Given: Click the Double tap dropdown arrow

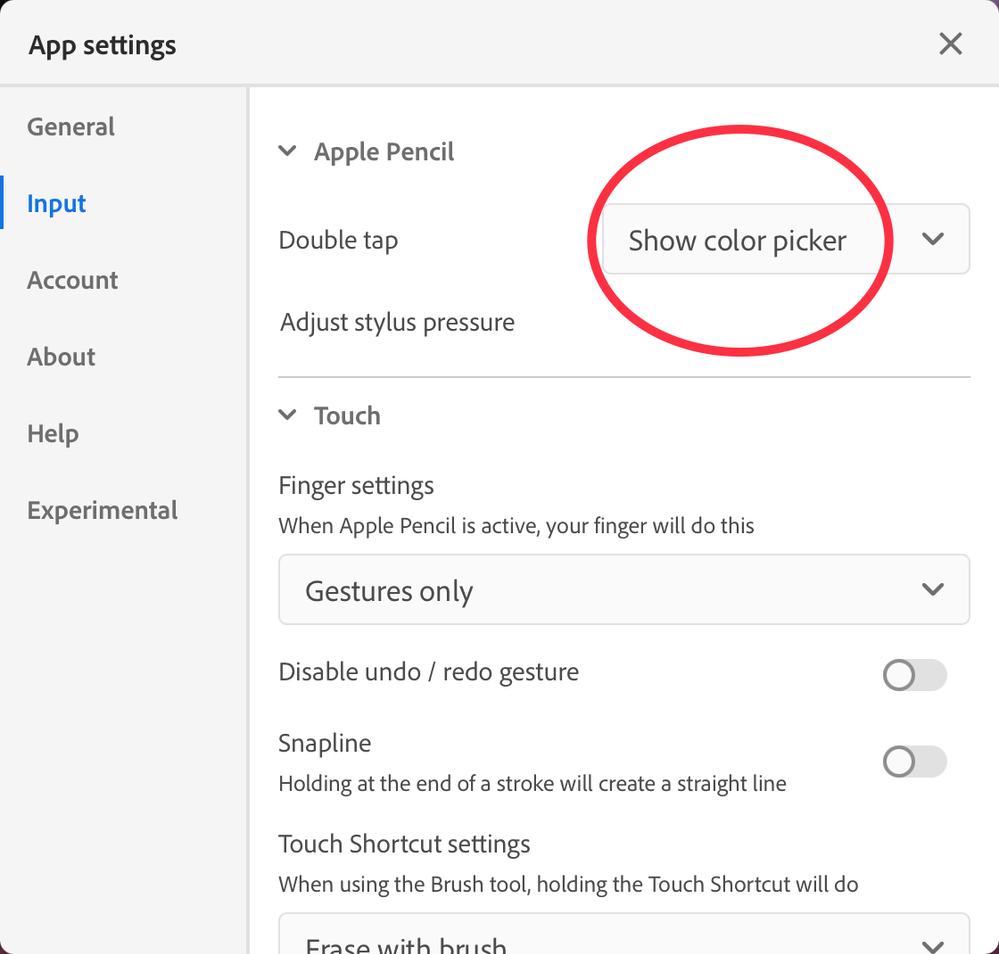Looking at the screenshot, I should pos(933,239).
